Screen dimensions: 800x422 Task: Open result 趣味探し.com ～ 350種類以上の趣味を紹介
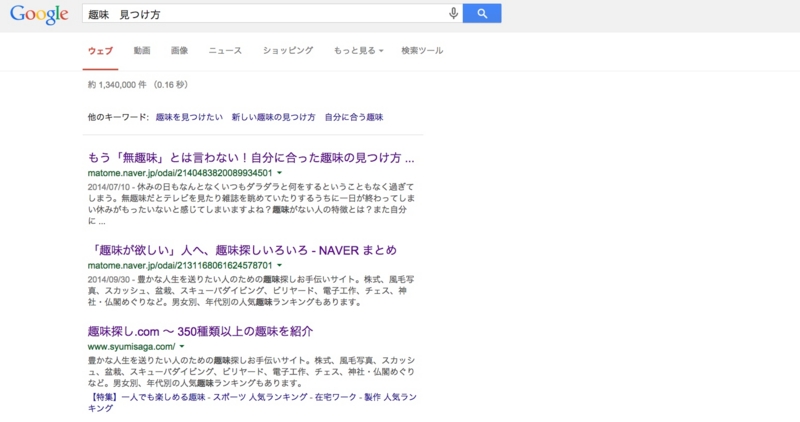tap(200, 331)
